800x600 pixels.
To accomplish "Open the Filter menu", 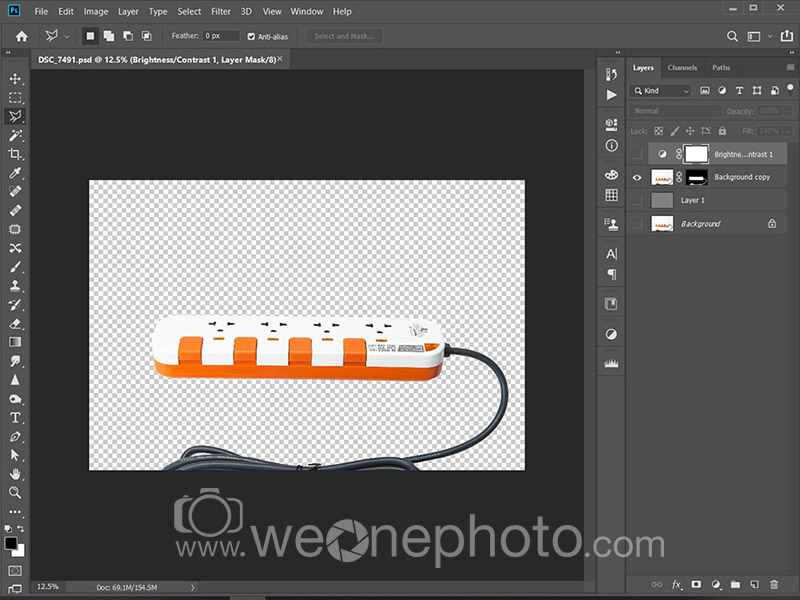I will (221, 12).
